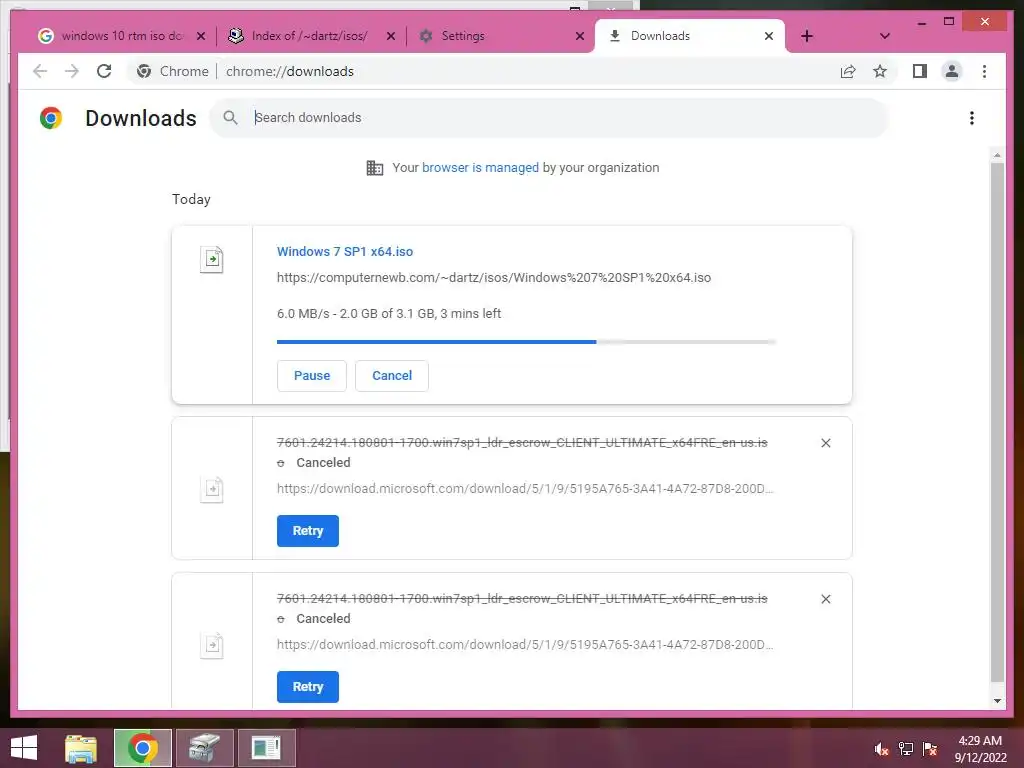Click the managed organization building icon
Viewport: 1024px width, 768px height.
(x=374, y=168)
